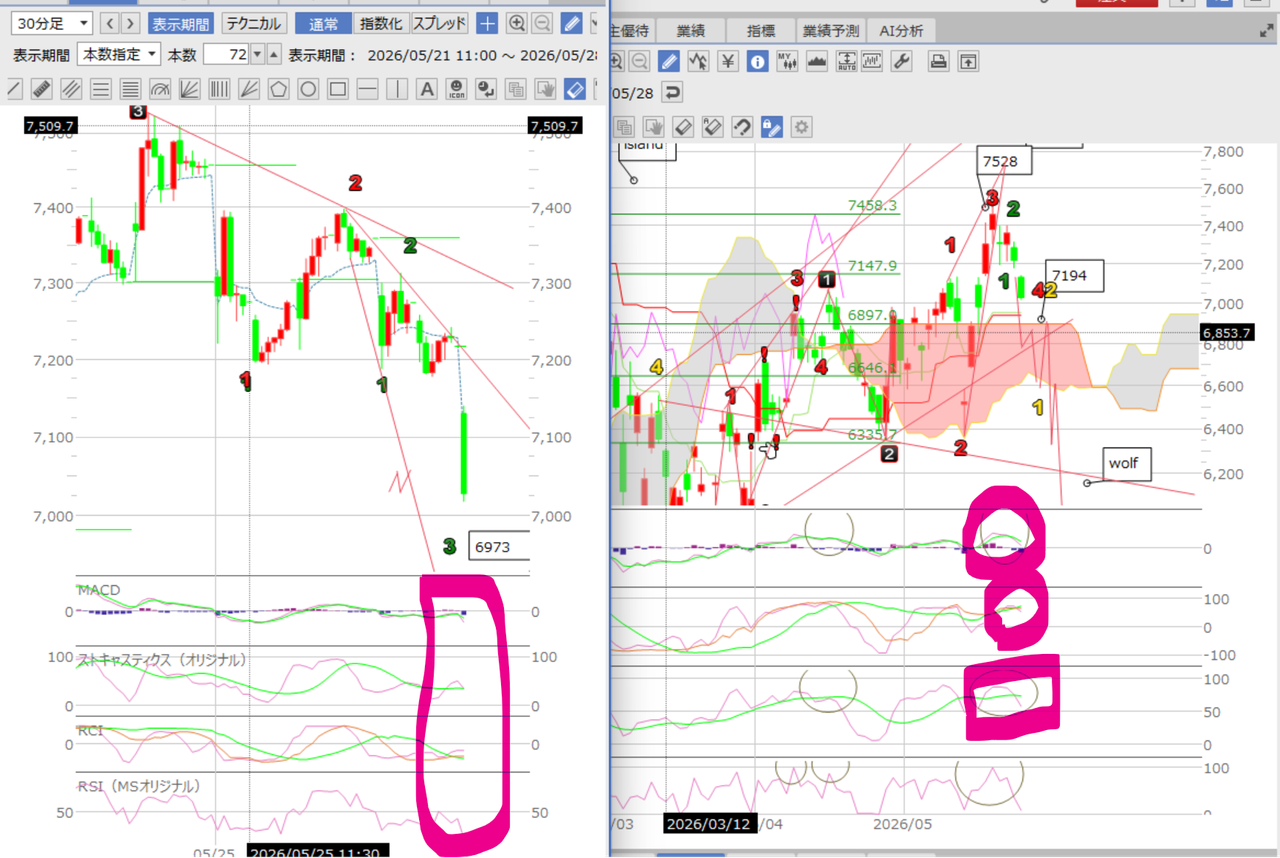The height and width of the screenshot is (858, 1280).
Task: Click the MACD indicator label
Action: (x=99, y=590)
